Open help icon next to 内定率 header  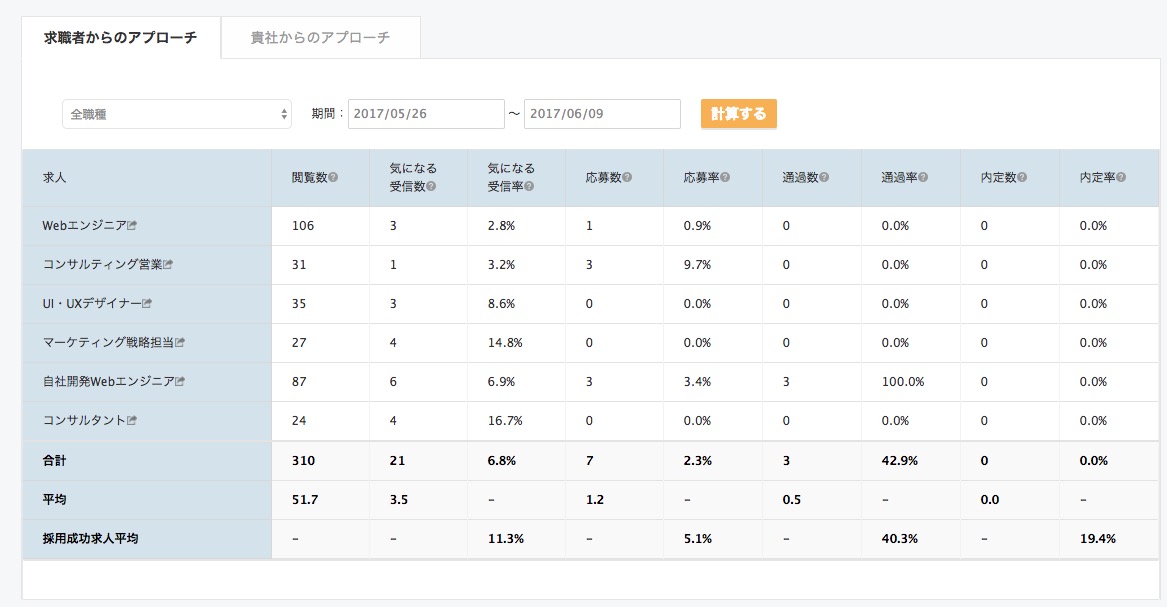click(x=1121, y=178)
